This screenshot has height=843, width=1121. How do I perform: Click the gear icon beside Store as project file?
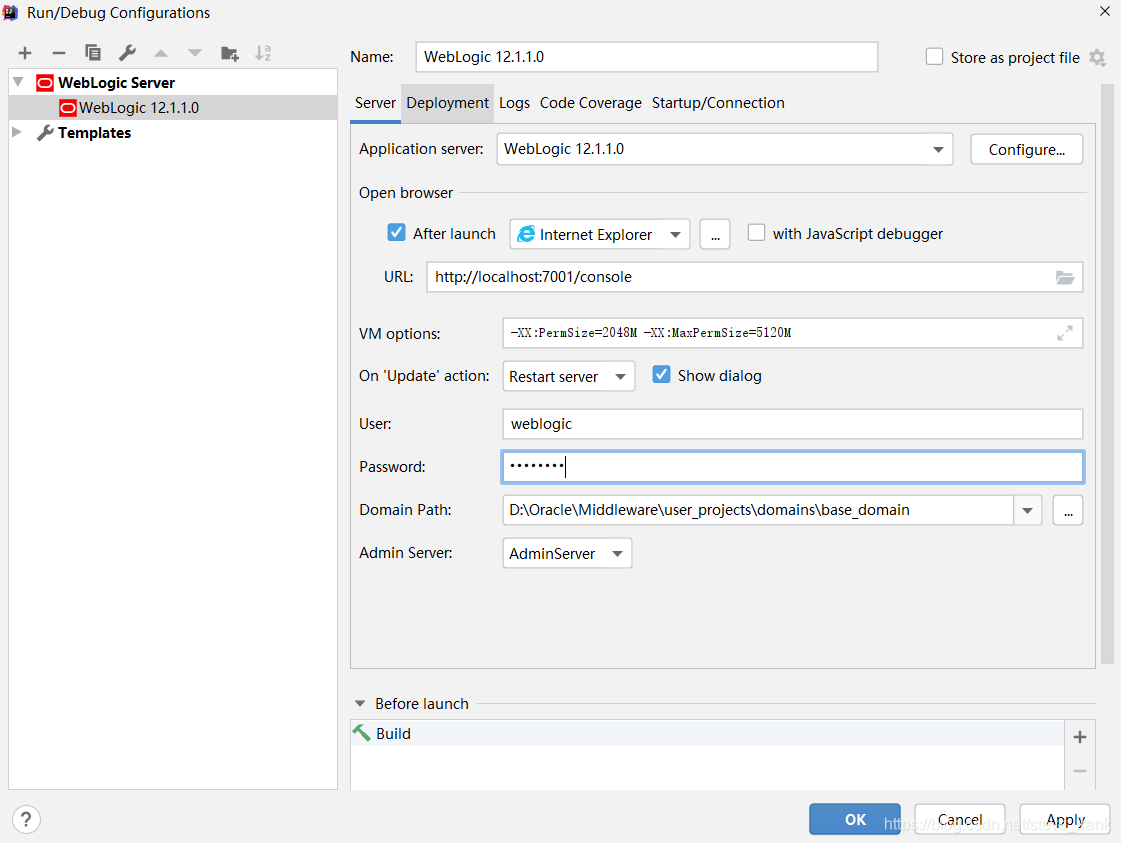point(1097,57)
